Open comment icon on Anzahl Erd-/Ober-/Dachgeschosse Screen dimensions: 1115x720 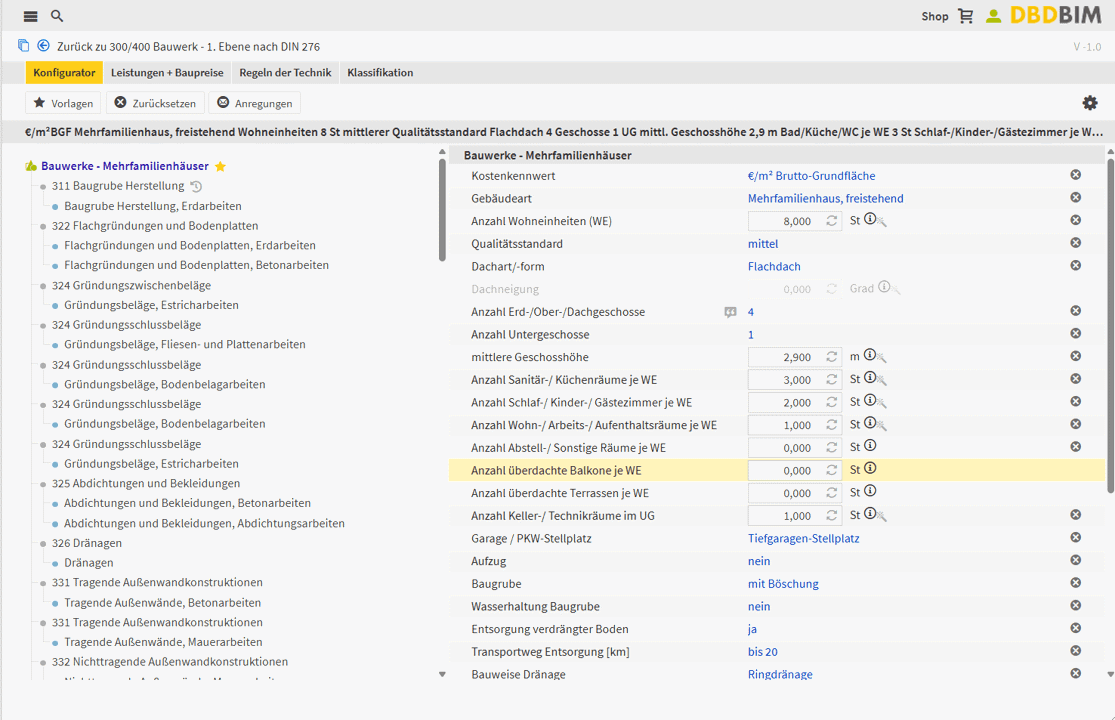[730, 312]
